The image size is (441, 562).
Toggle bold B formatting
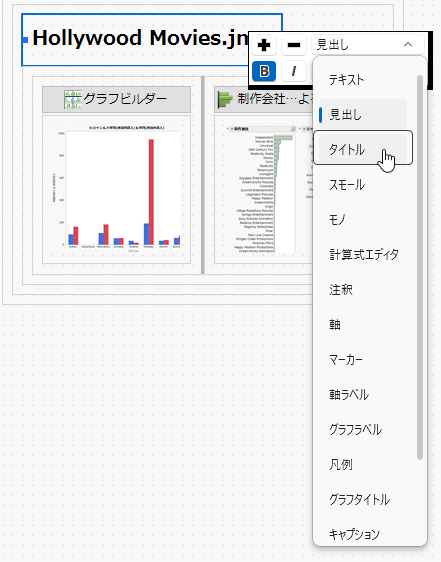tap(264, 71)
